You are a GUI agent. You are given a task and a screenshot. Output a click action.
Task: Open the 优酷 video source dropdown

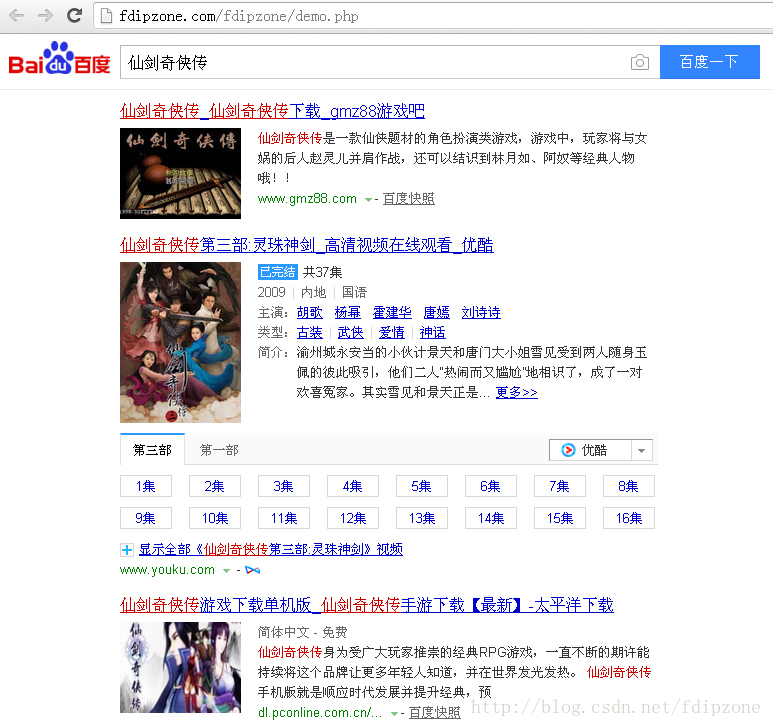(642, 450)
